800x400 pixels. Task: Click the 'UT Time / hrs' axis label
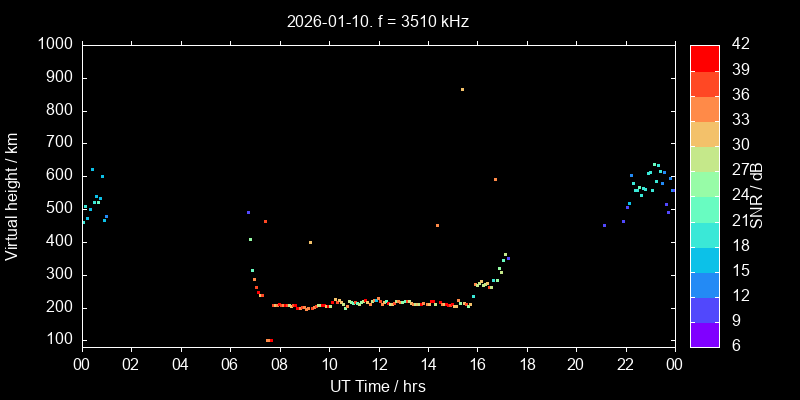coord(377,385)
